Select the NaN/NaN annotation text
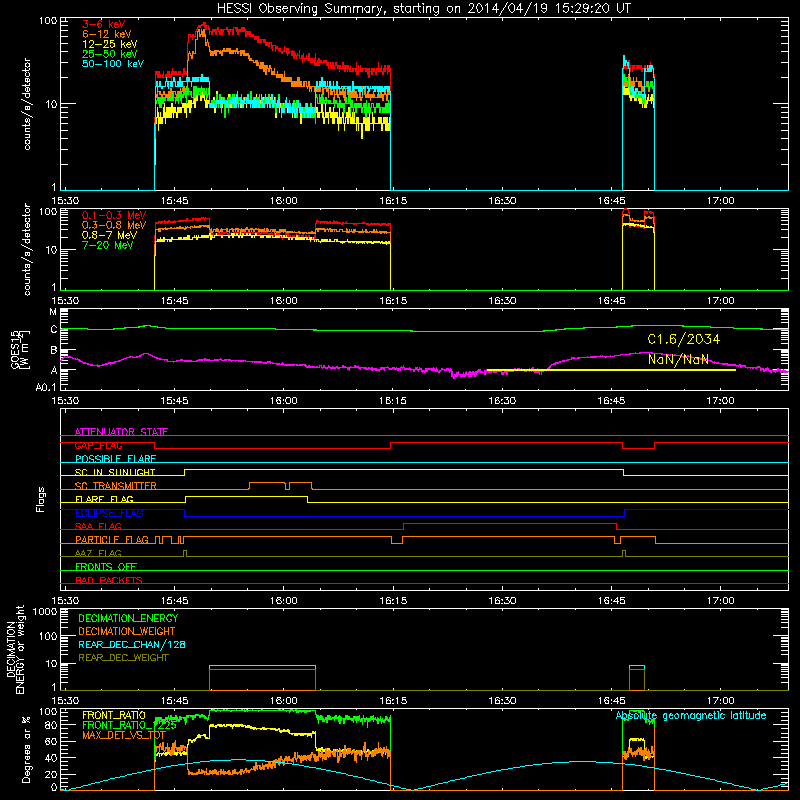Image resolution: width=800 pixels, height=800 pixels. click(678, 359)
